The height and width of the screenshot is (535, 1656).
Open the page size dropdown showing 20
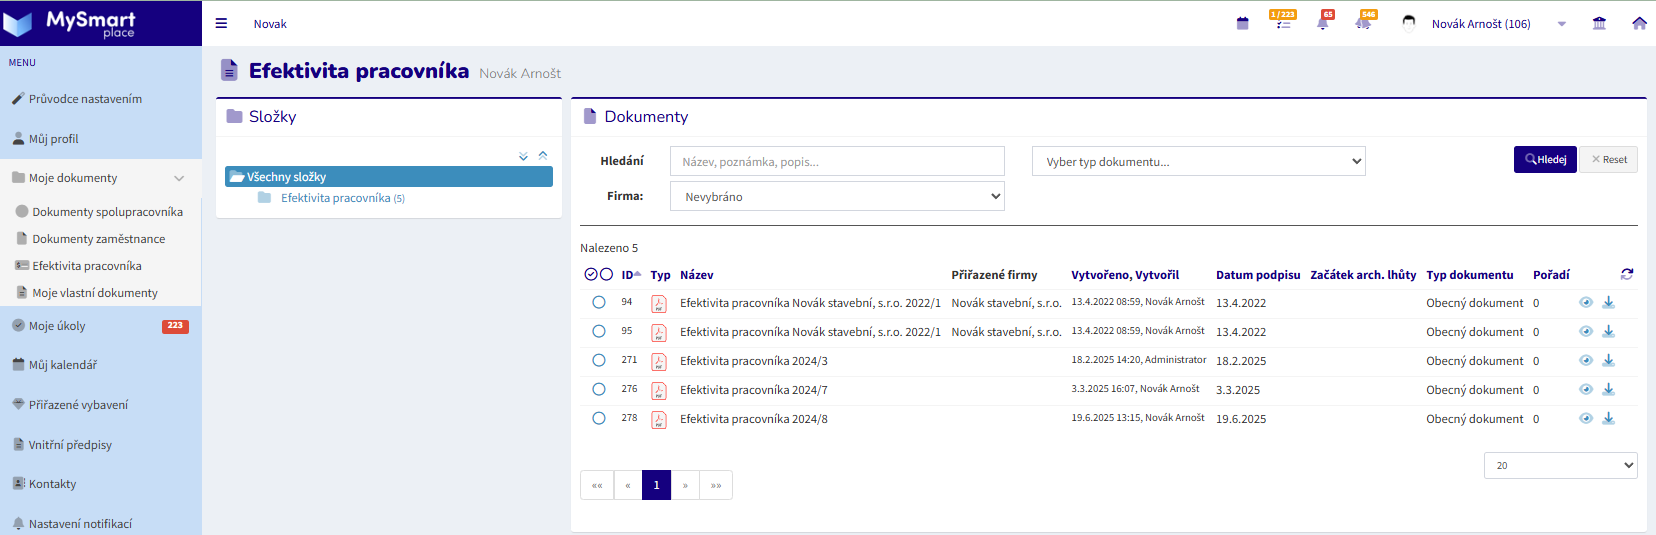click(1560, 466)
